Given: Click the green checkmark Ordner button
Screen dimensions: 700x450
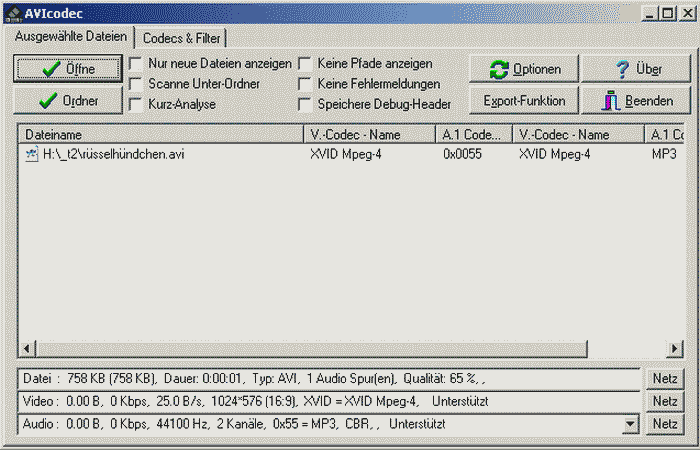Looking at the screenshot, I should click(x=67, y=100).
